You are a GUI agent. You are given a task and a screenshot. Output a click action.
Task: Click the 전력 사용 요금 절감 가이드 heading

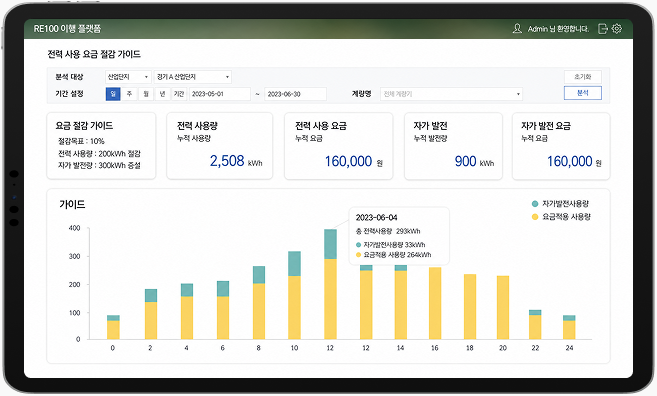coord(94,54)
